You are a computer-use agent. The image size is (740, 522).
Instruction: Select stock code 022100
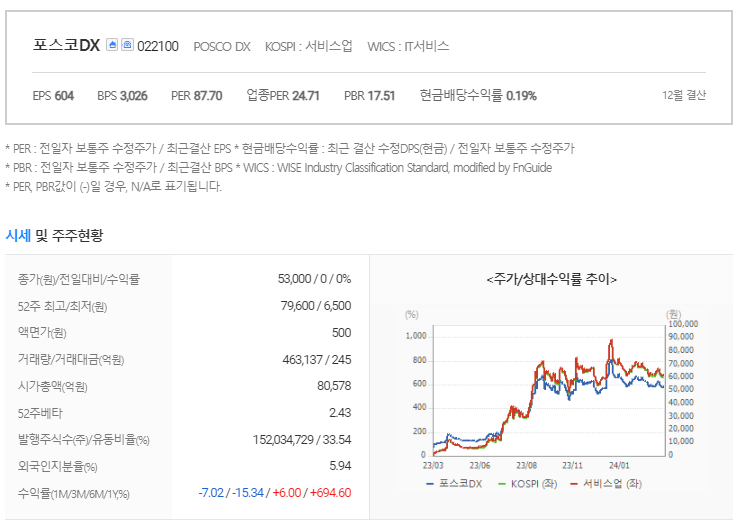158,46
